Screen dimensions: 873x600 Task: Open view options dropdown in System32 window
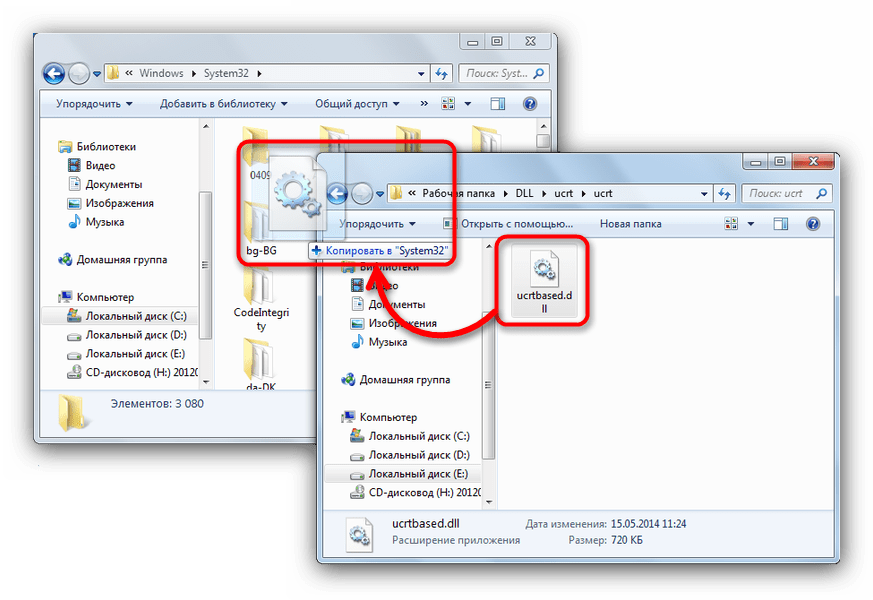click(x=468, y=104)
